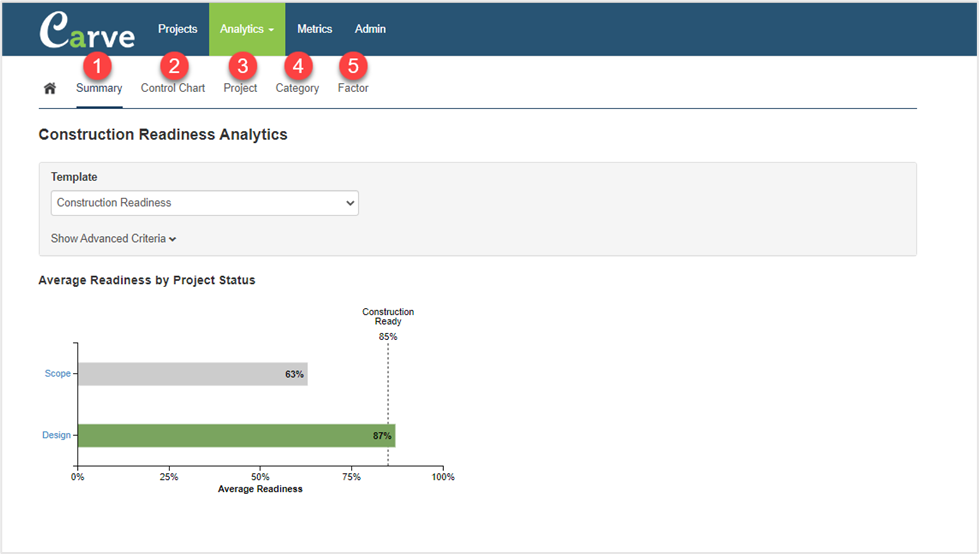Image resolution: width=979 pixels, height=554 pixels.
Task: Click the Average Readiness axis title
Action: [260, 489]
